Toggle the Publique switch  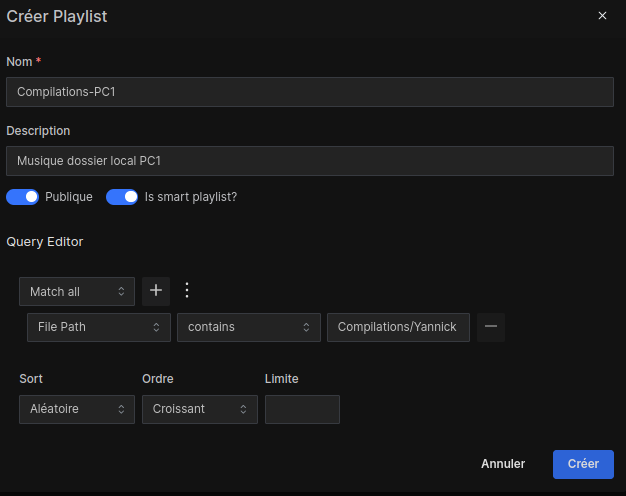point(22,197)
